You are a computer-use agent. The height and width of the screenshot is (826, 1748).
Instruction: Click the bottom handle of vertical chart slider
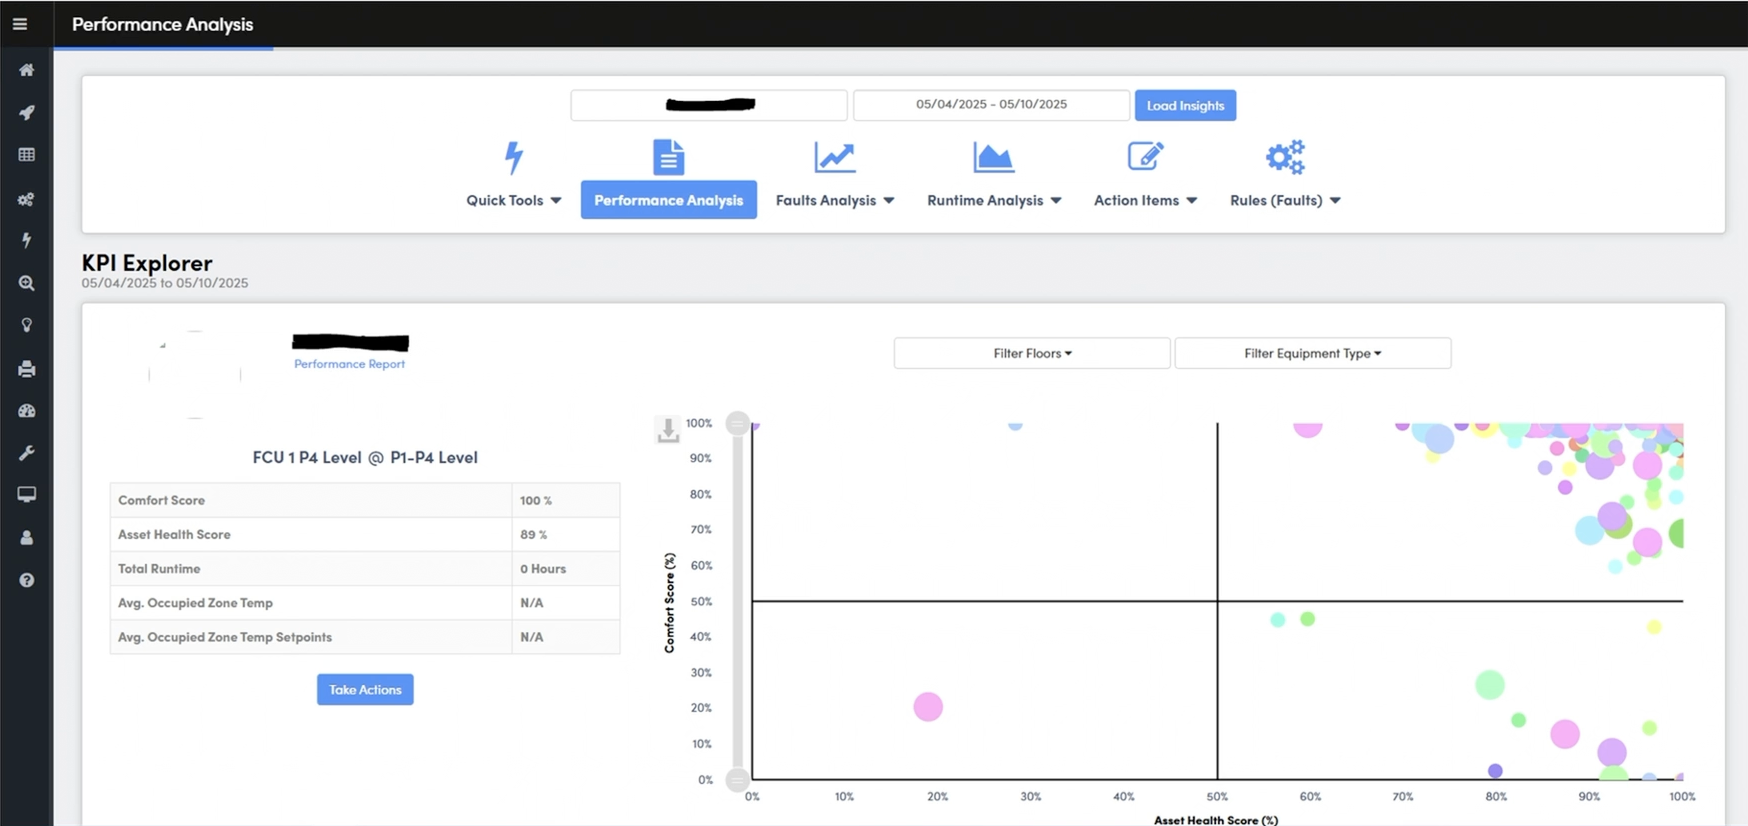tap(737, 780)
